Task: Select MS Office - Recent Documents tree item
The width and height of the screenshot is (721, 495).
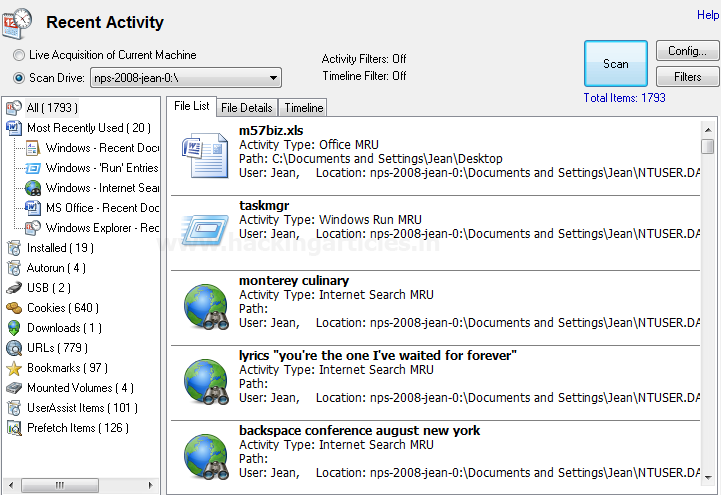Action: (102, 208)
